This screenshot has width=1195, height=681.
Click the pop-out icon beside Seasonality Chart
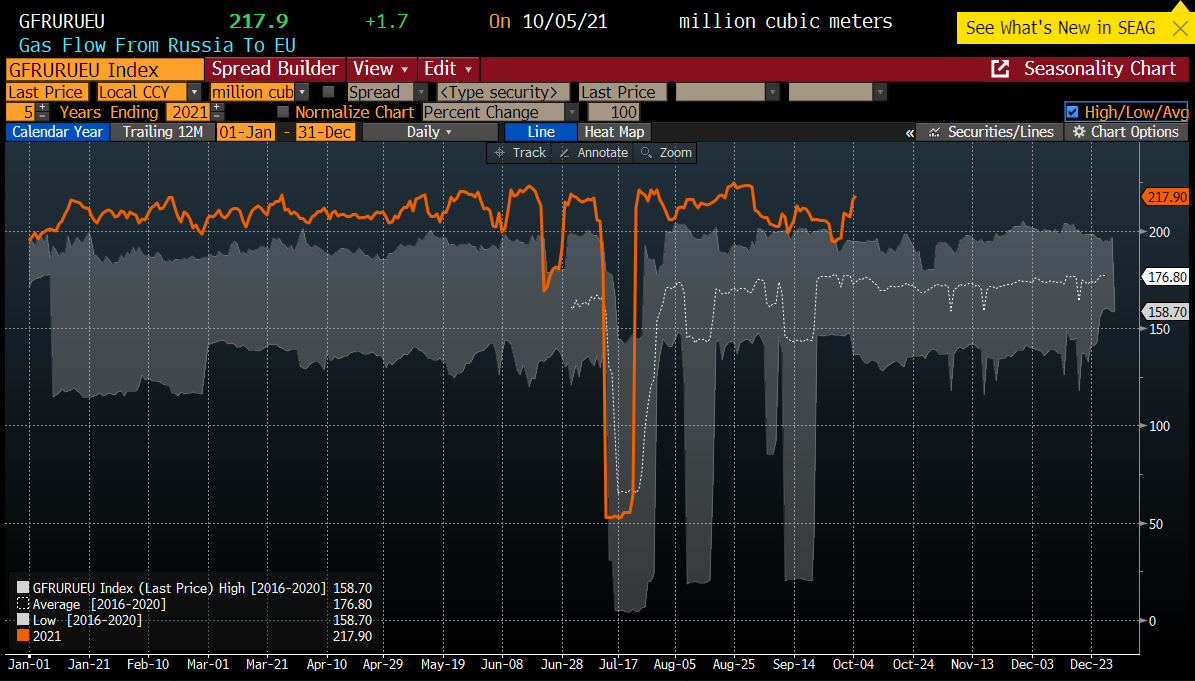1000,69
